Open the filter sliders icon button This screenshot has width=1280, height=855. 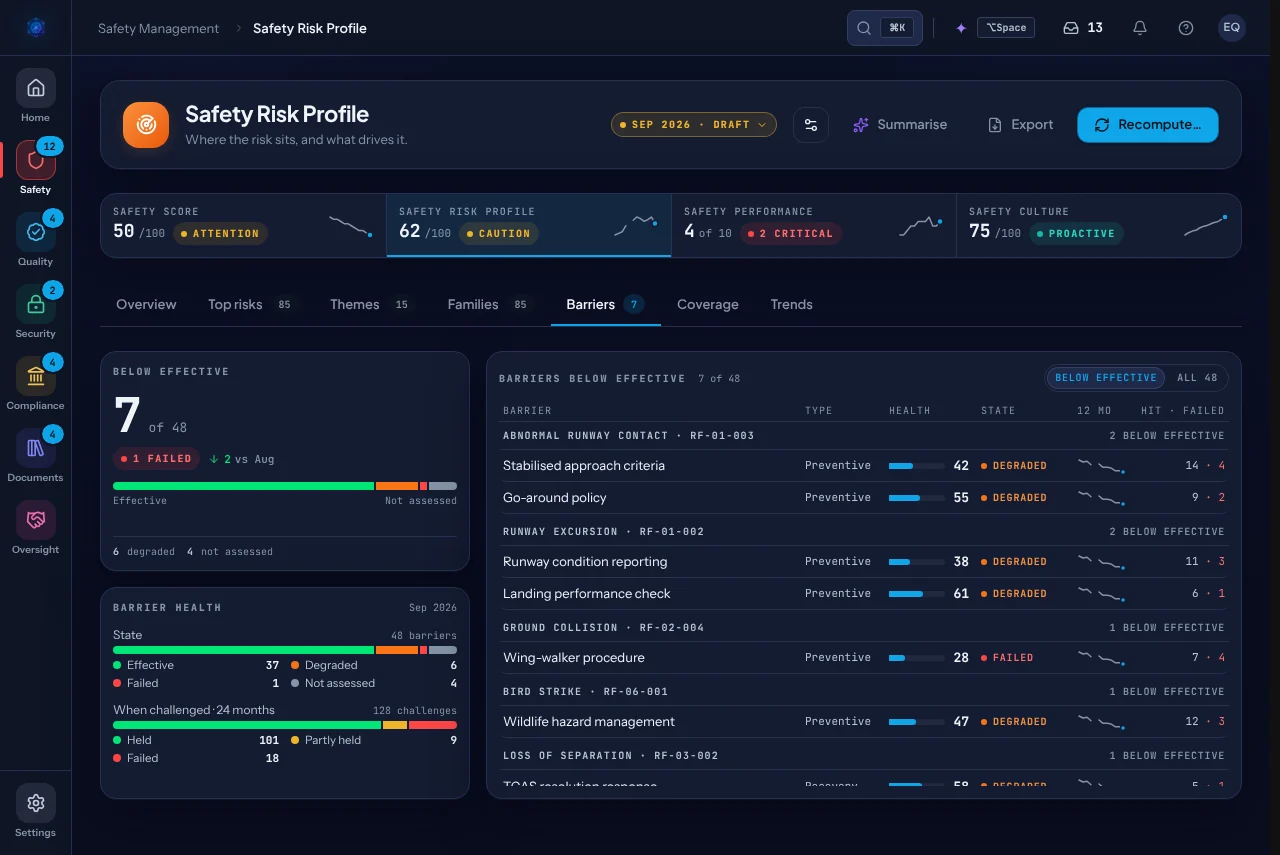811,125
